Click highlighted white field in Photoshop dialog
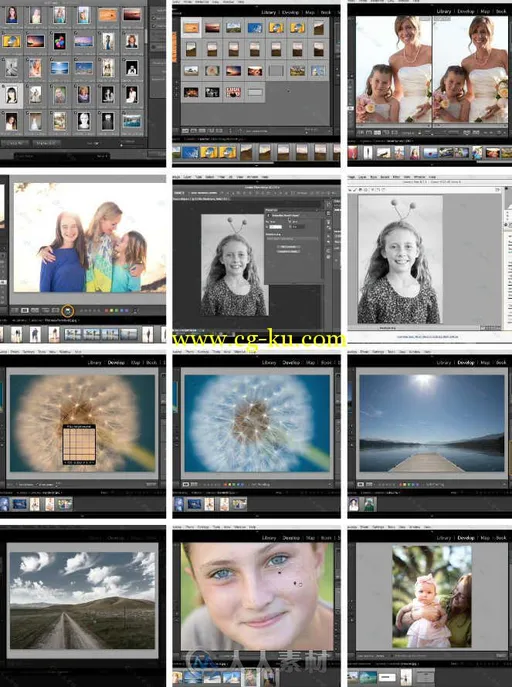Viewport: 512px width, 687px height. click(275, 226)
